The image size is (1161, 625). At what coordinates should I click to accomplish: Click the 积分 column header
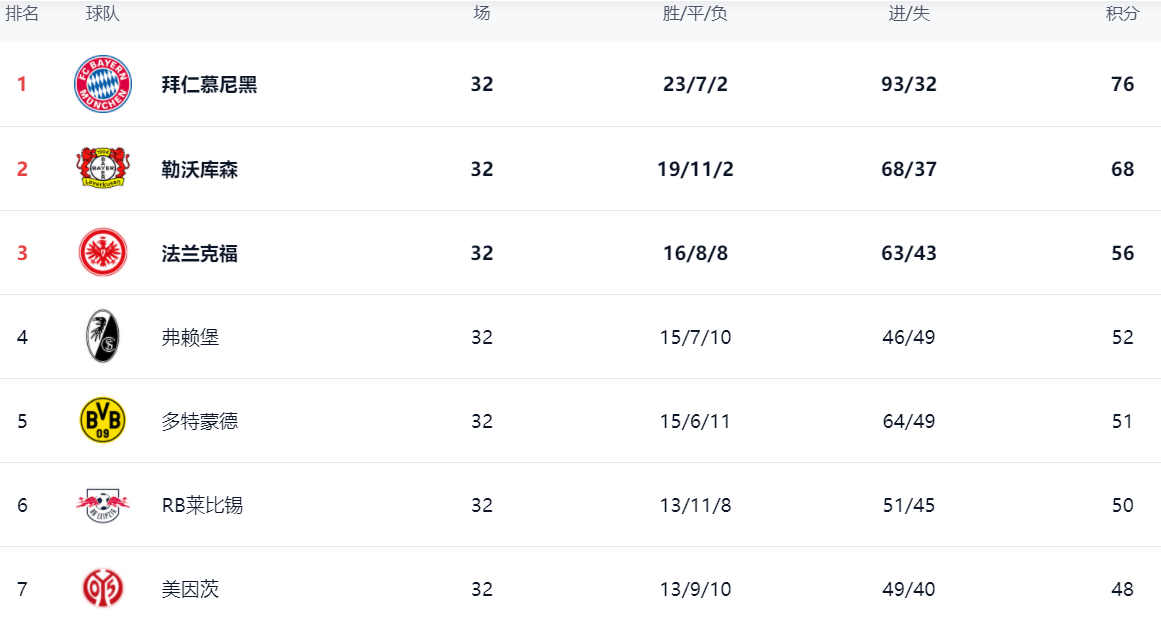(1122, 13)
